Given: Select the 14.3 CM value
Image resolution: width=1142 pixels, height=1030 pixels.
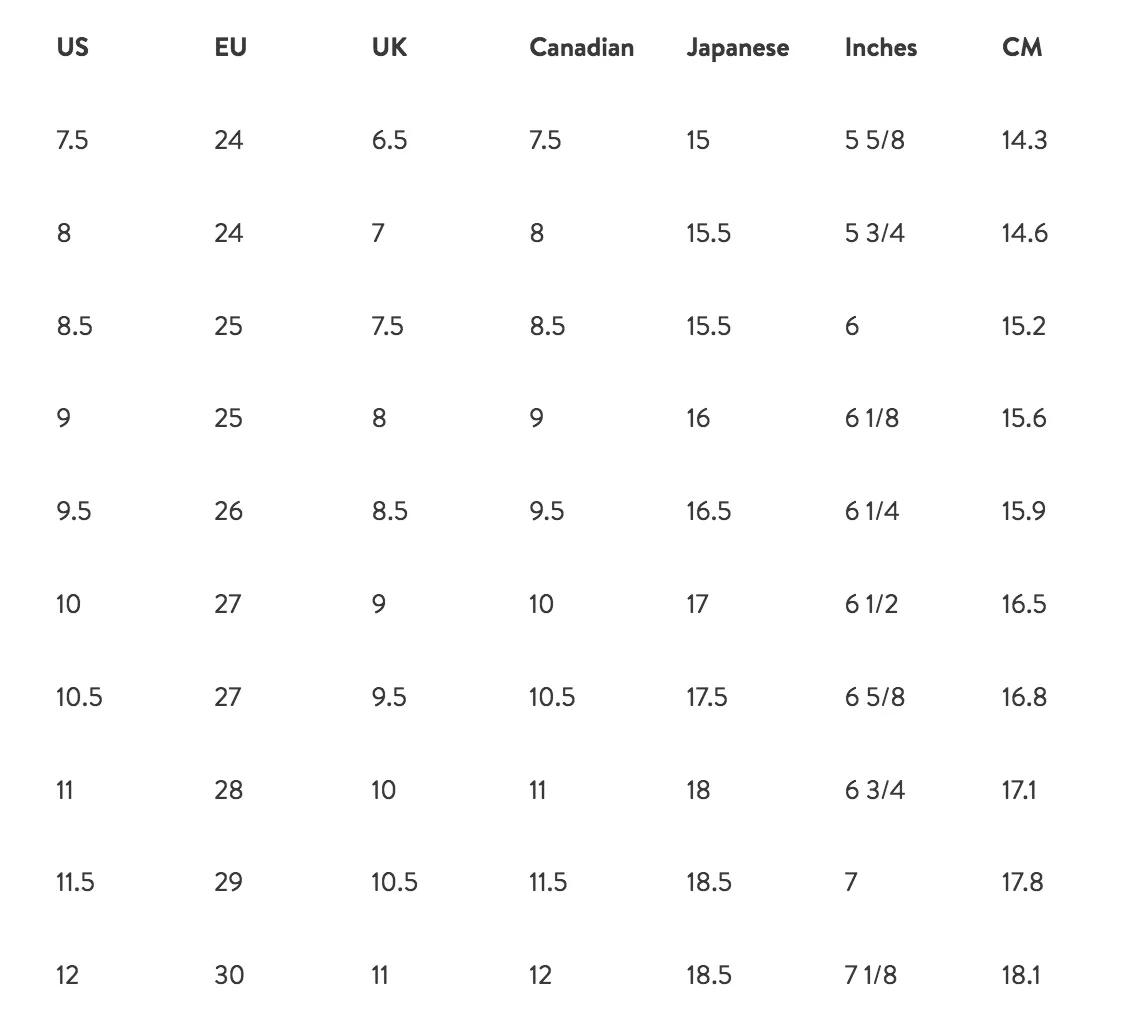Looking at the screenshot, I should click(1024, 140).
